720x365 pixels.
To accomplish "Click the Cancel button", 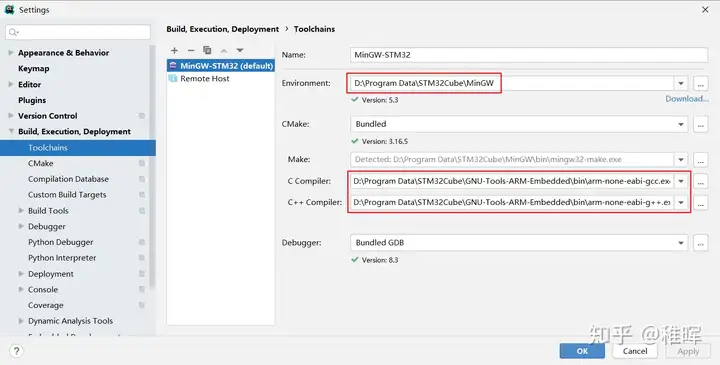I will click(x=635, y=351).
